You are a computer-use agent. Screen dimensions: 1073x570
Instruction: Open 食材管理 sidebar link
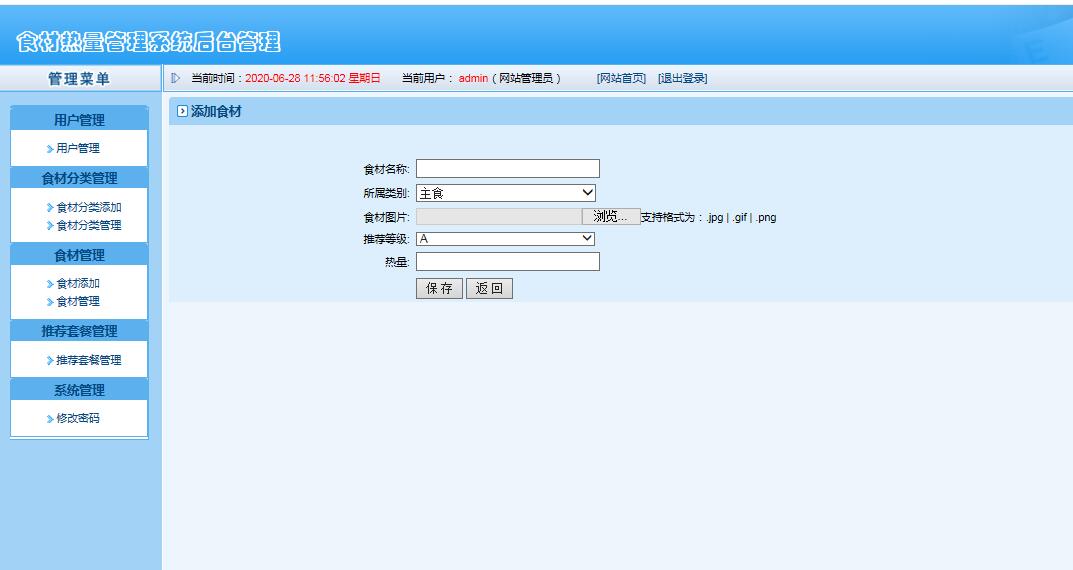77,301
